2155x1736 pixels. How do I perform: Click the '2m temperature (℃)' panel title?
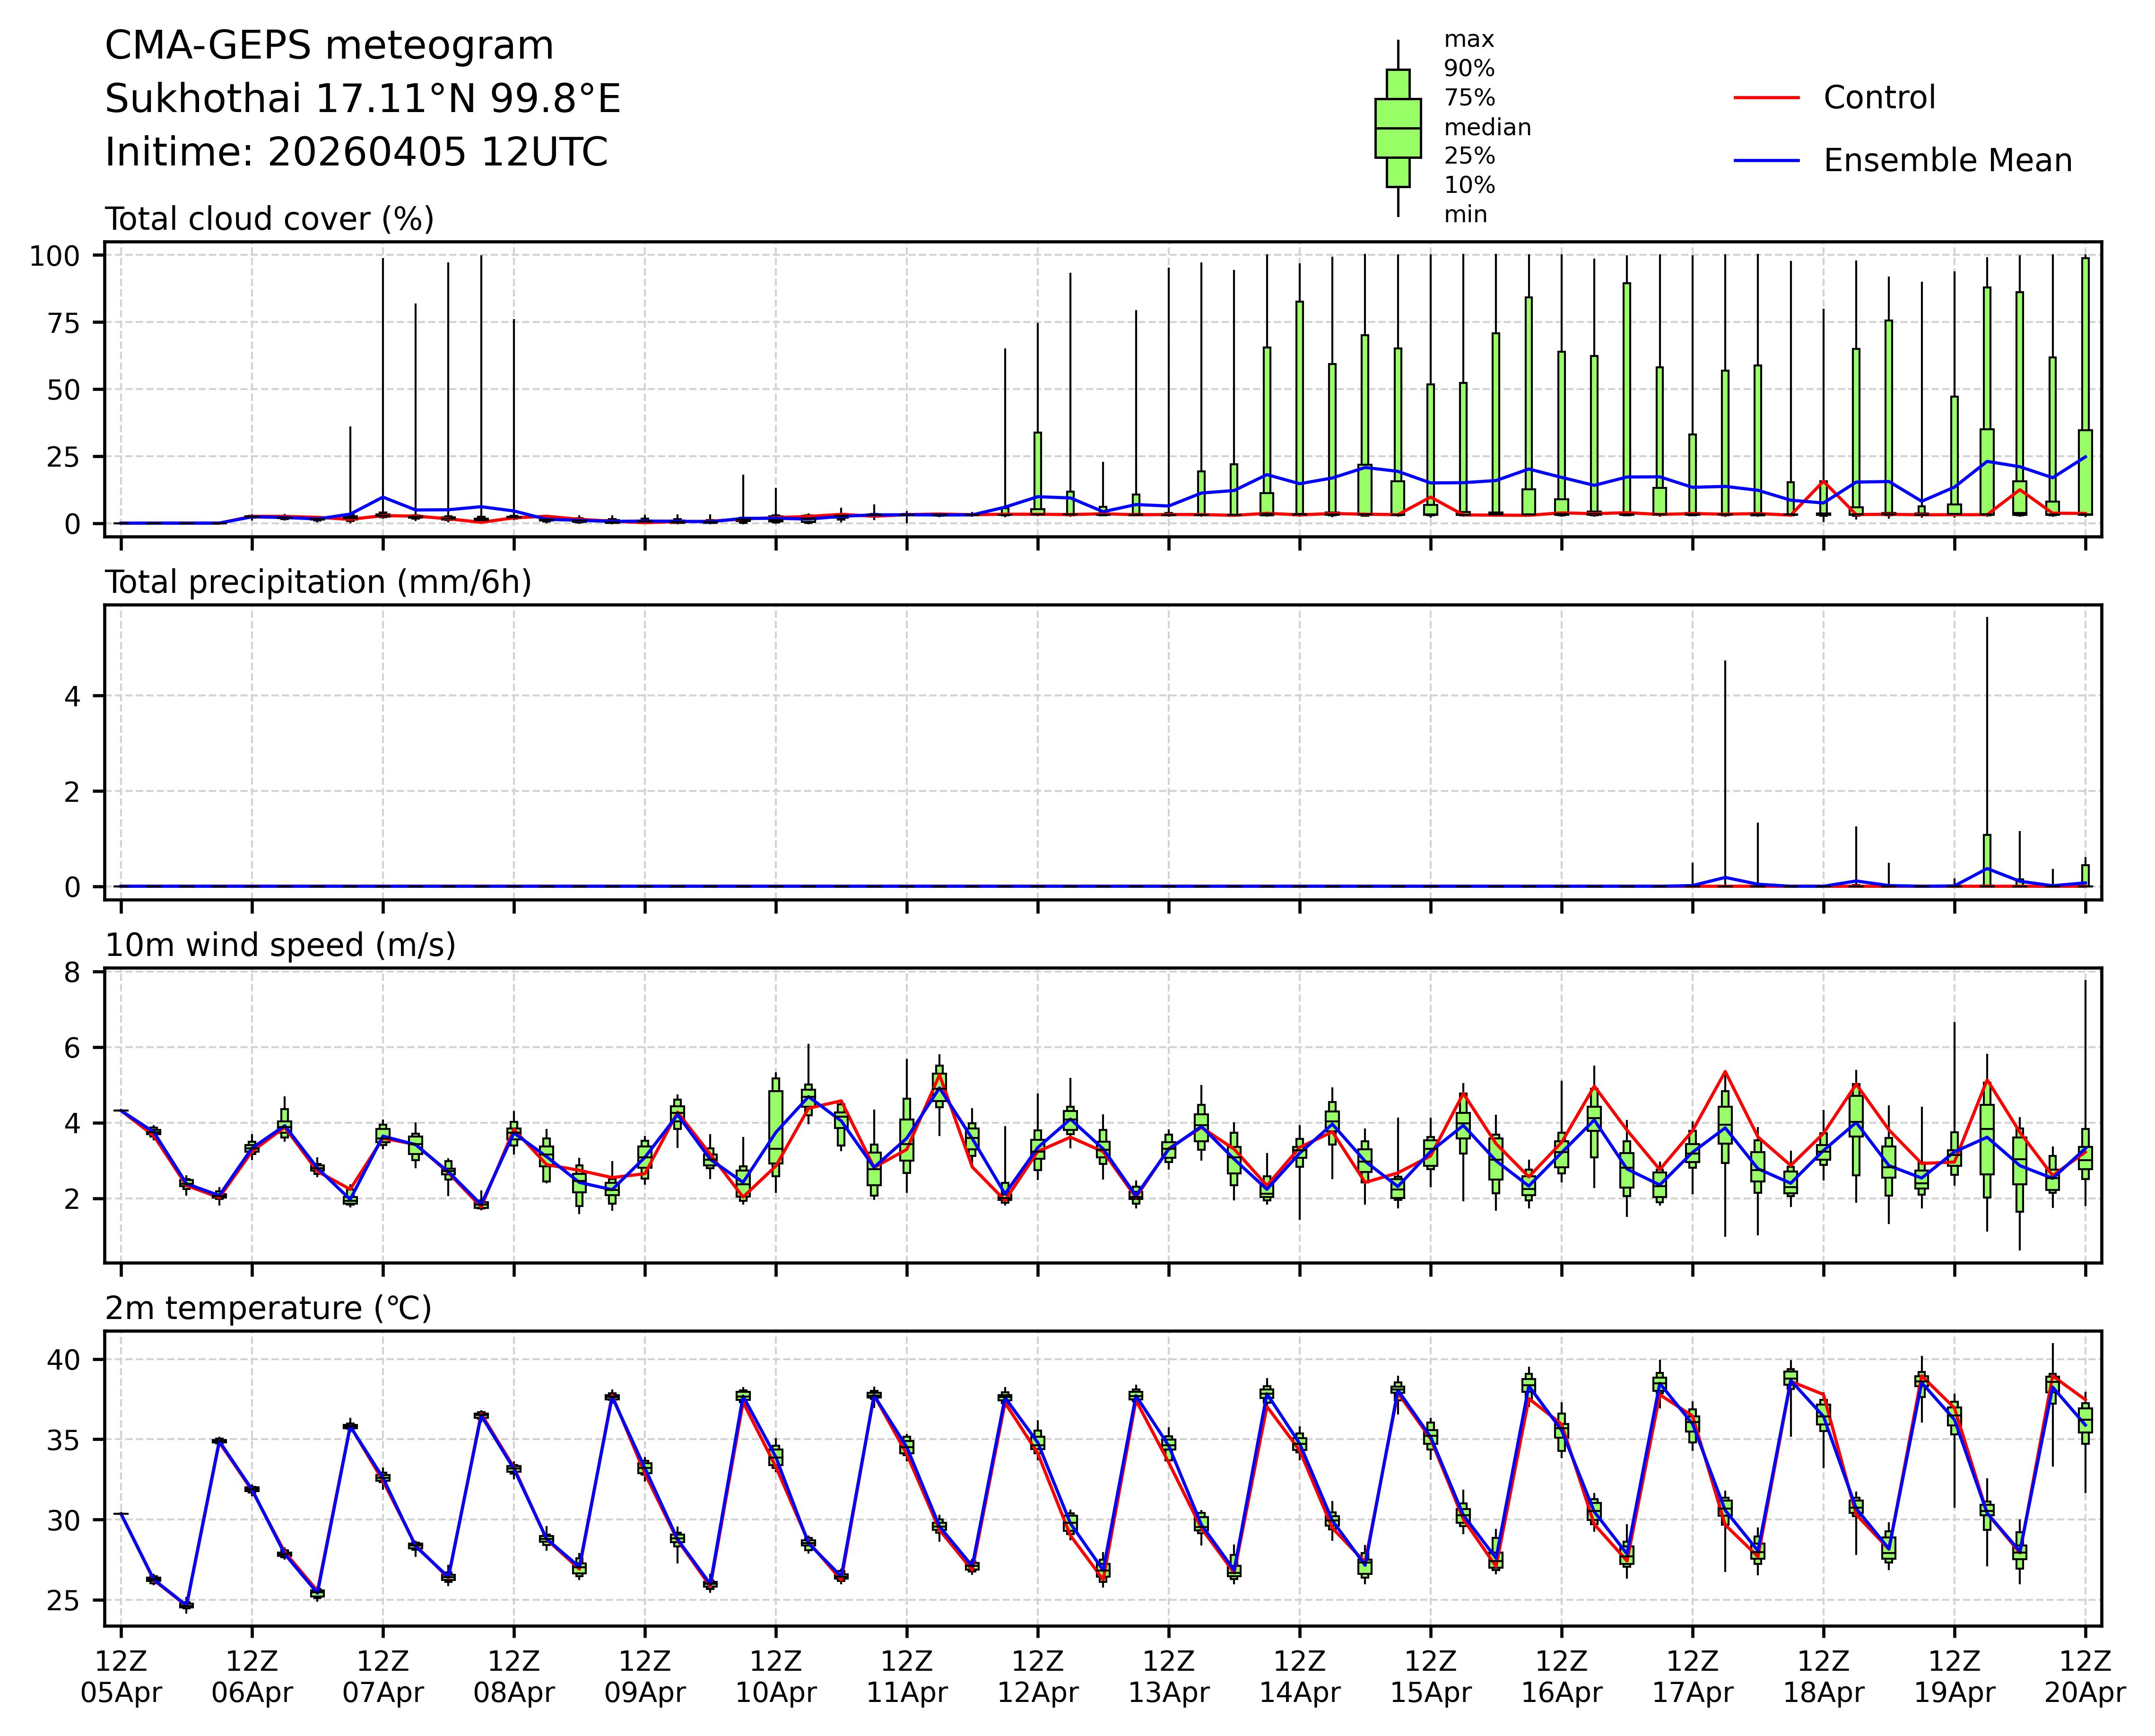pos(268,1308)
